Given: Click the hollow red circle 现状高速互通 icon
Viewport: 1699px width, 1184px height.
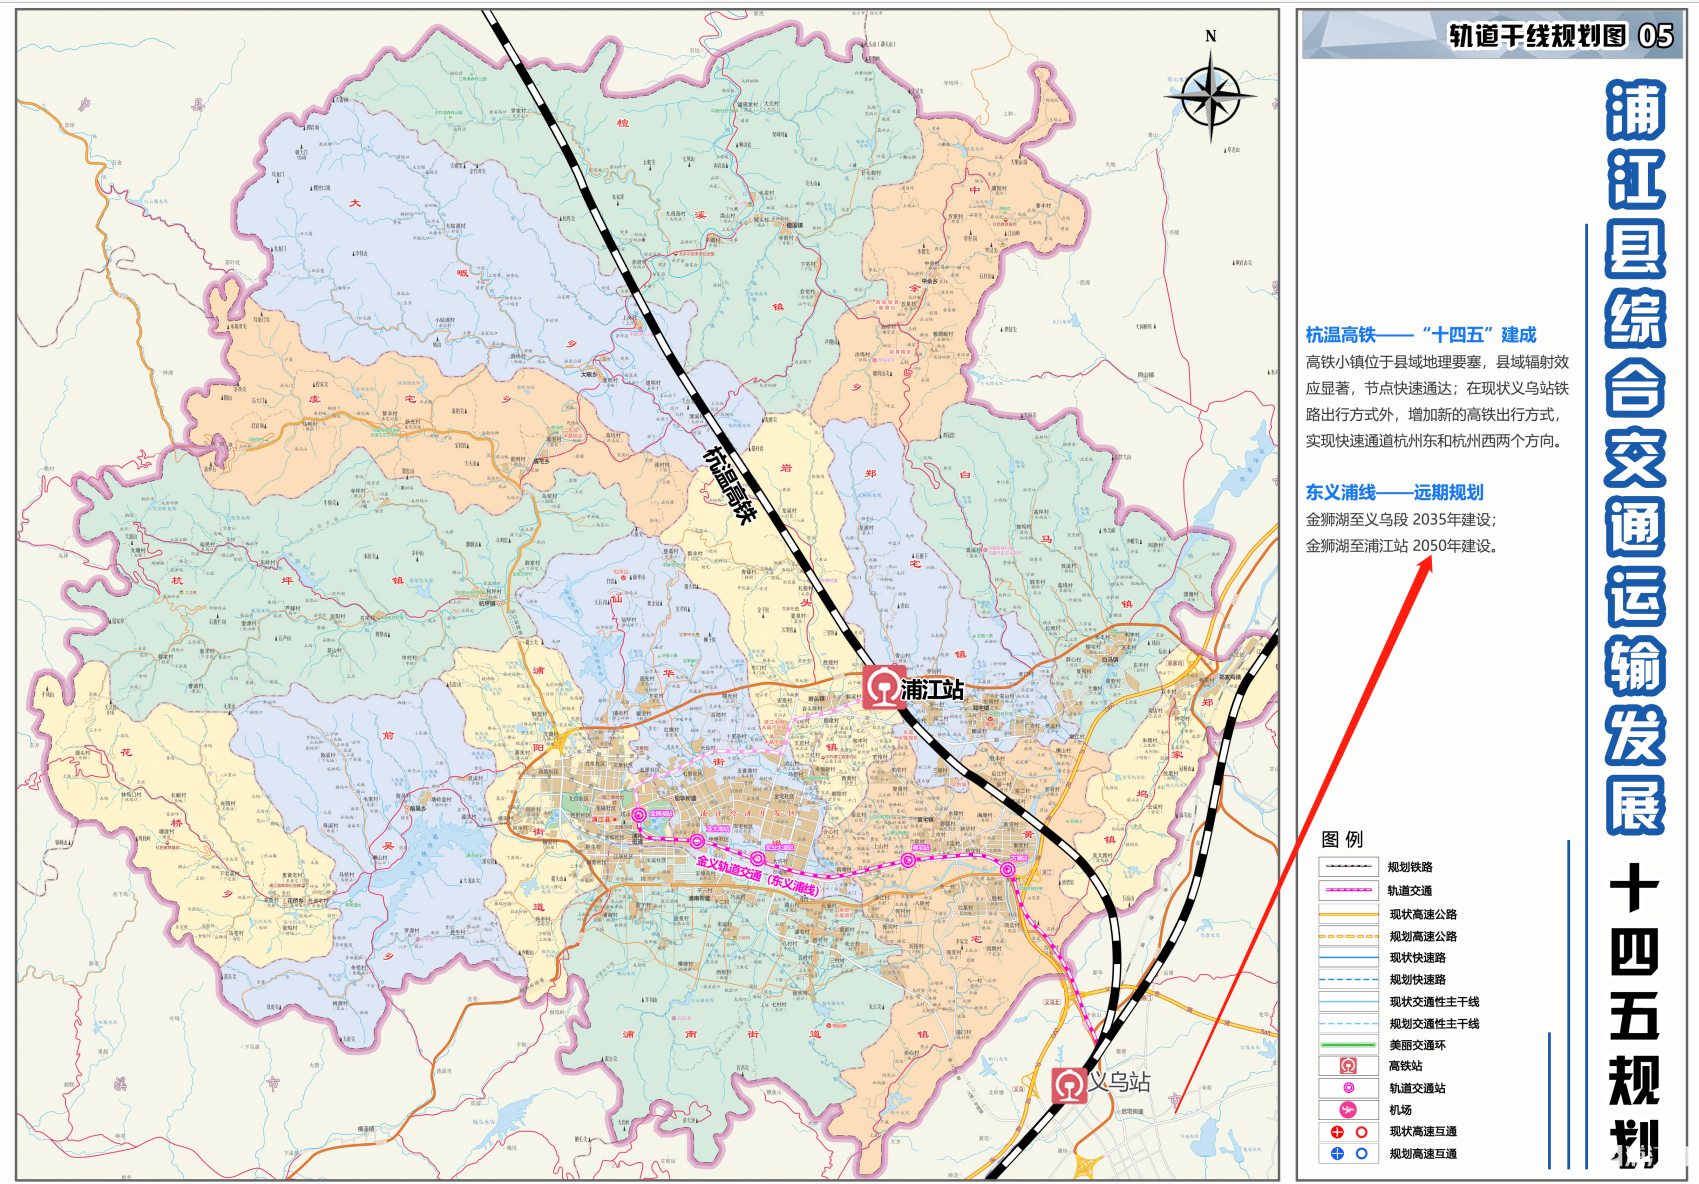Looking at the screenshot, I should click(1361, 1132).
